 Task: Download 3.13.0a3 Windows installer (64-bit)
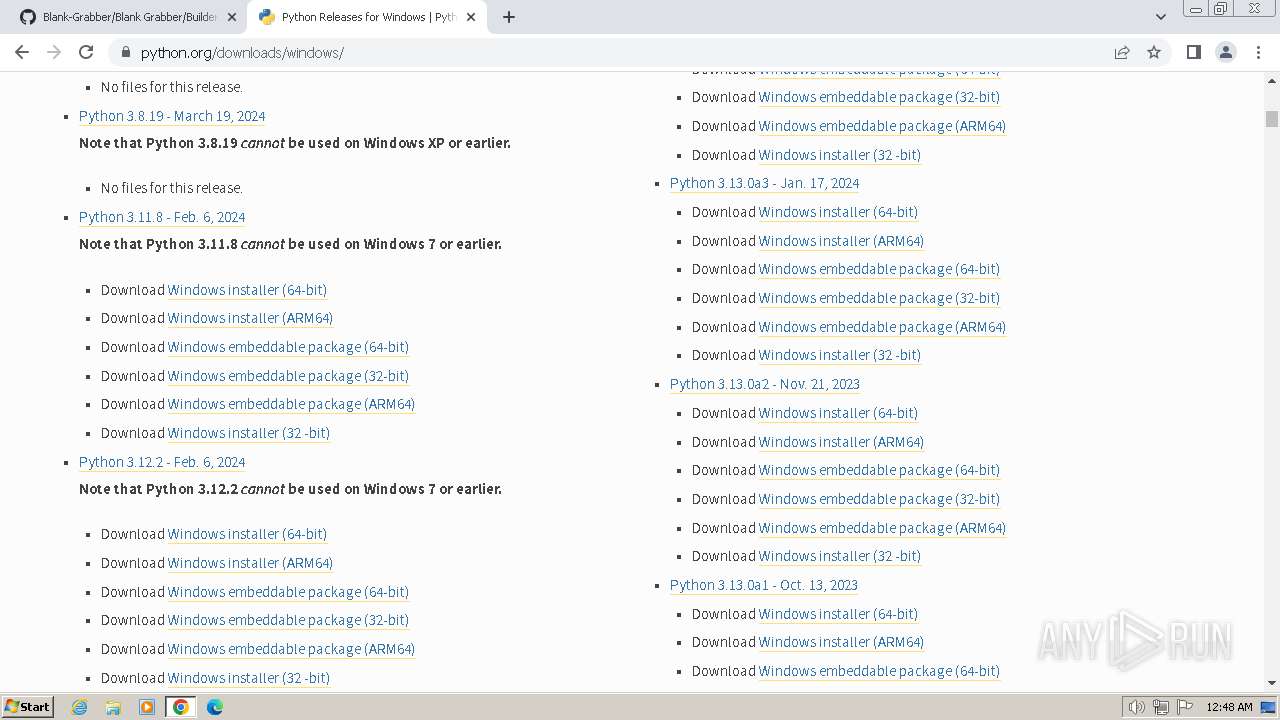[x=838, y=212]
